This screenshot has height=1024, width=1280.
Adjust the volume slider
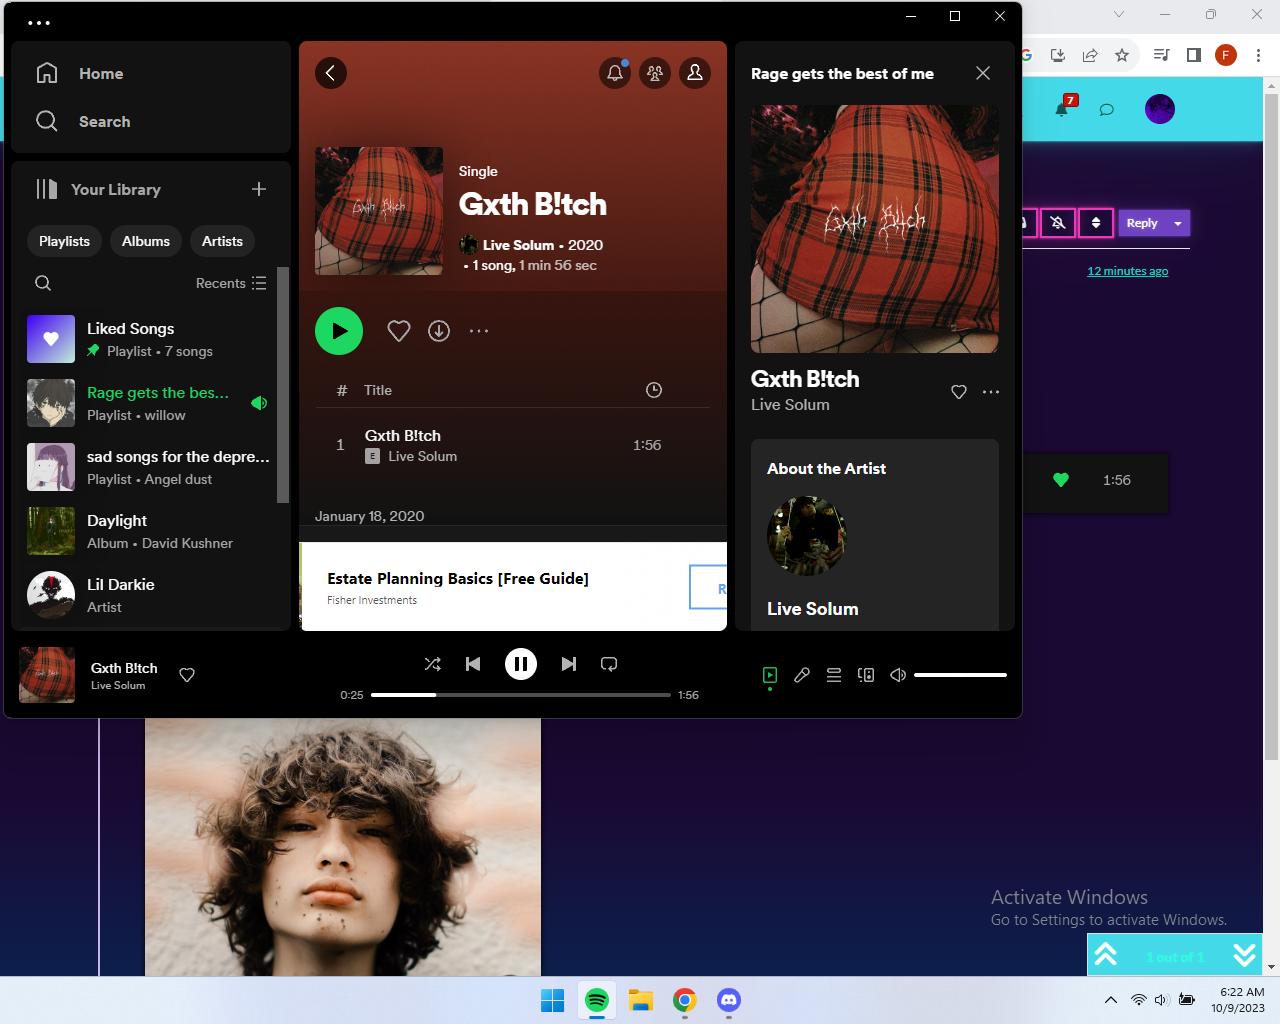960,675
